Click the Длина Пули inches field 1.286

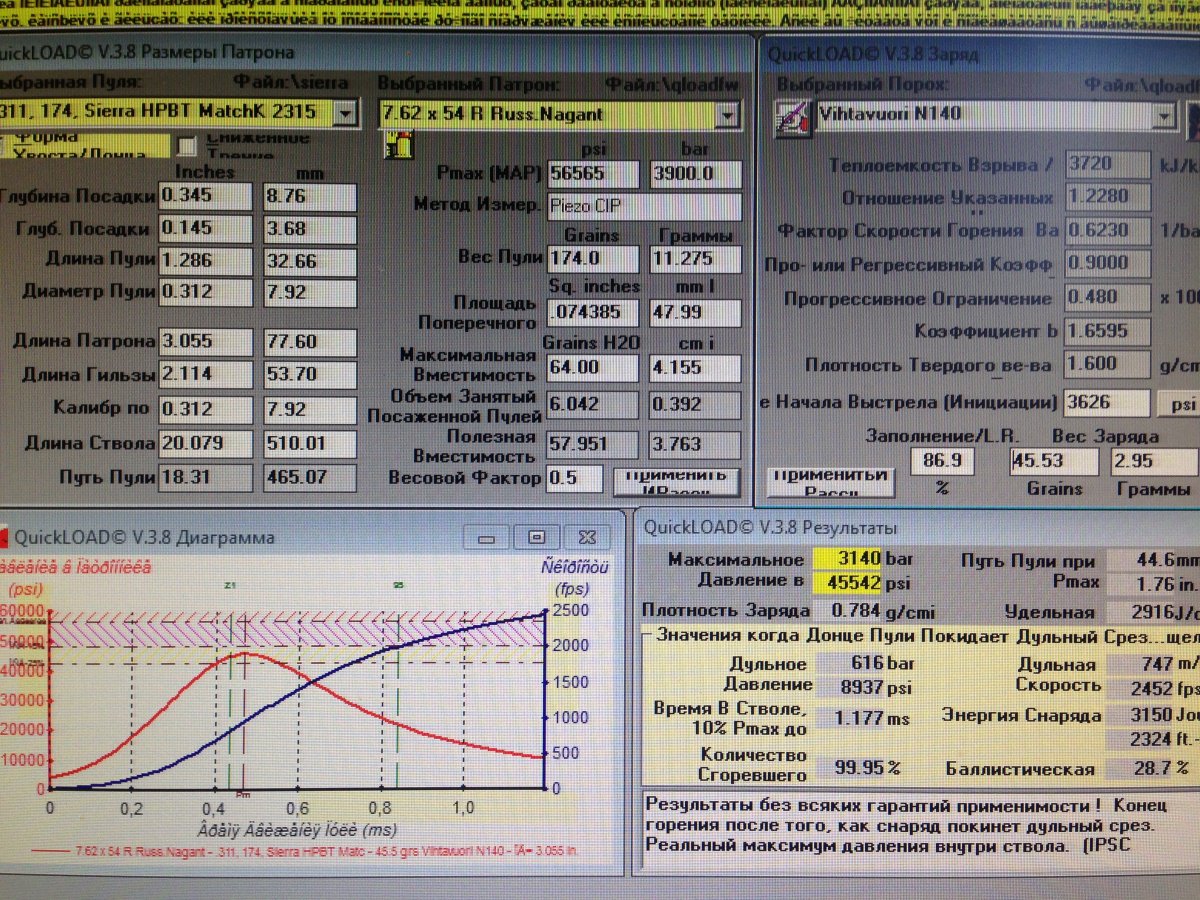206,260
